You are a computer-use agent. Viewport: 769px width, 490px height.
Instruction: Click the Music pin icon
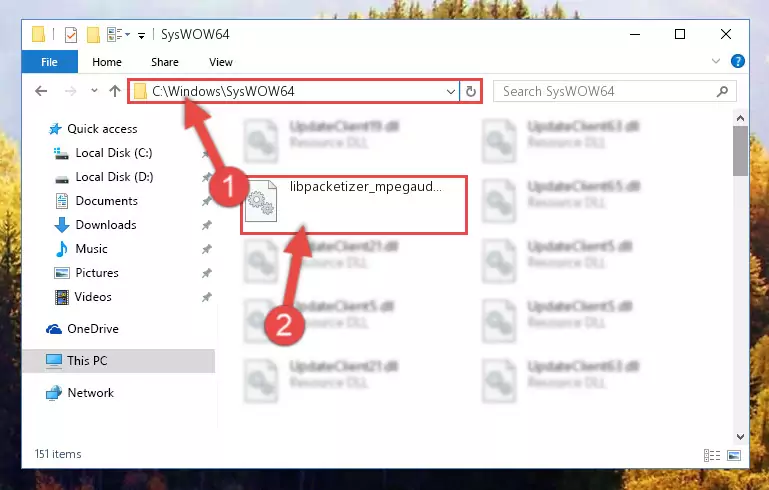pos(206,249)
